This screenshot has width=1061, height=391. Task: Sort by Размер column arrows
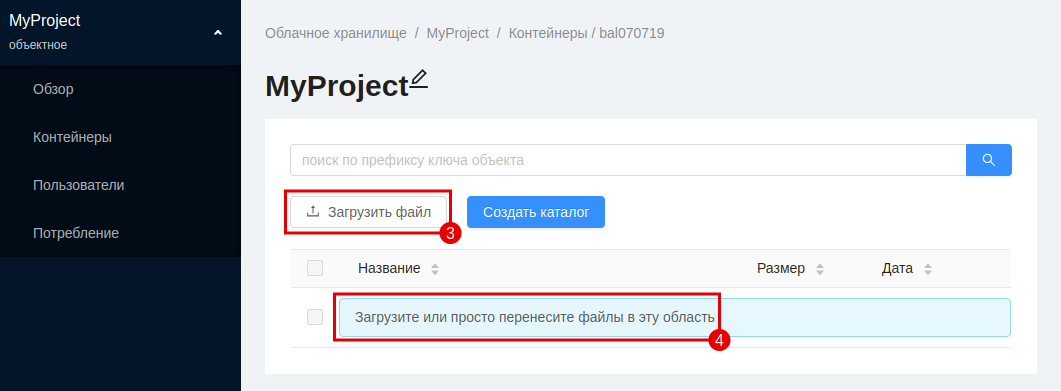pyautogui.click(x=820, y=269)
